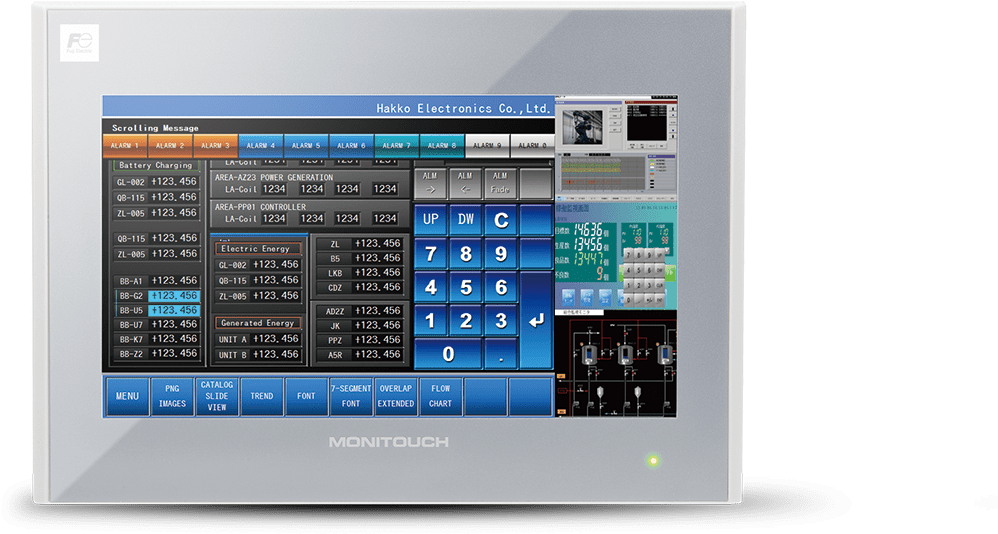Viewport: 998px width, 534px height.
Task: Select AREA-PP01 CONTROLLER heading
Action: 260,207
